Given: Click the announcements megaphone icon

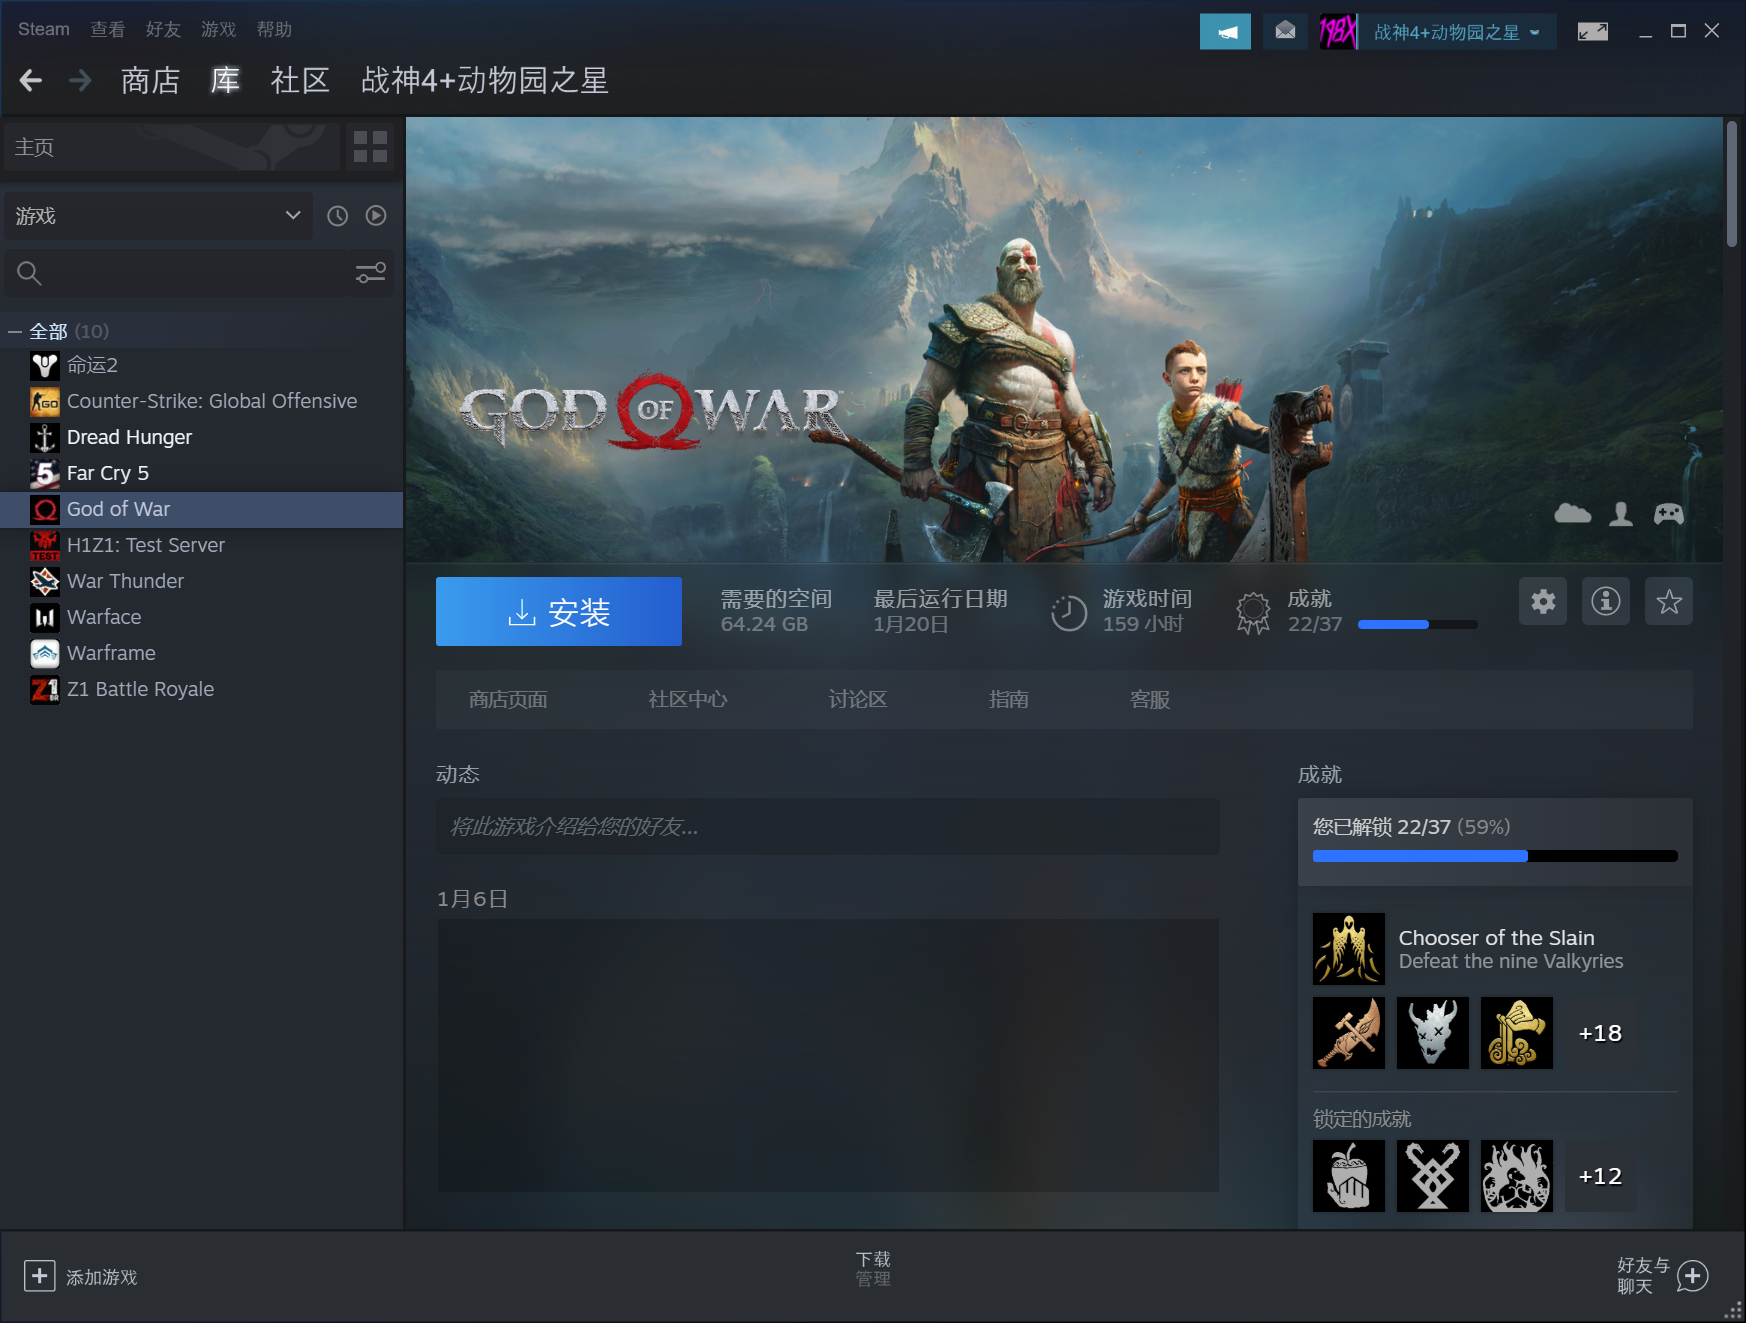Looking at the screenshot, I should click(1225, 32).
